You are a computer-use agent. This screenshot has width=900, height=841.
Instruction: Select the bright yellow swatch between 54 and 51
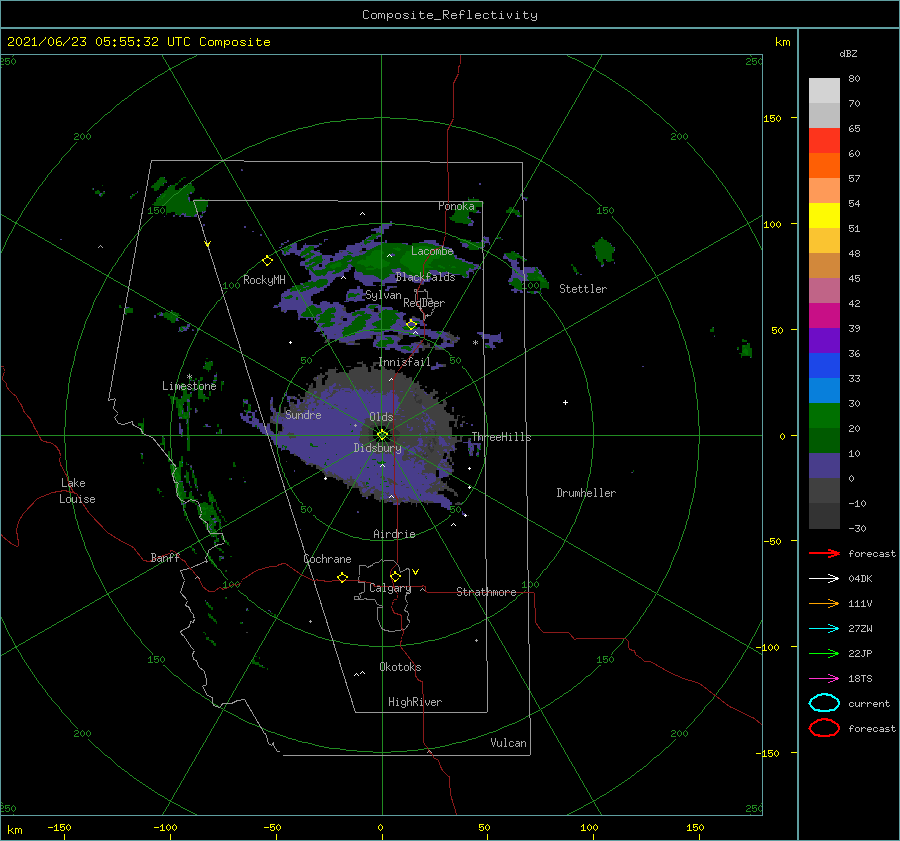coord(824,216)
